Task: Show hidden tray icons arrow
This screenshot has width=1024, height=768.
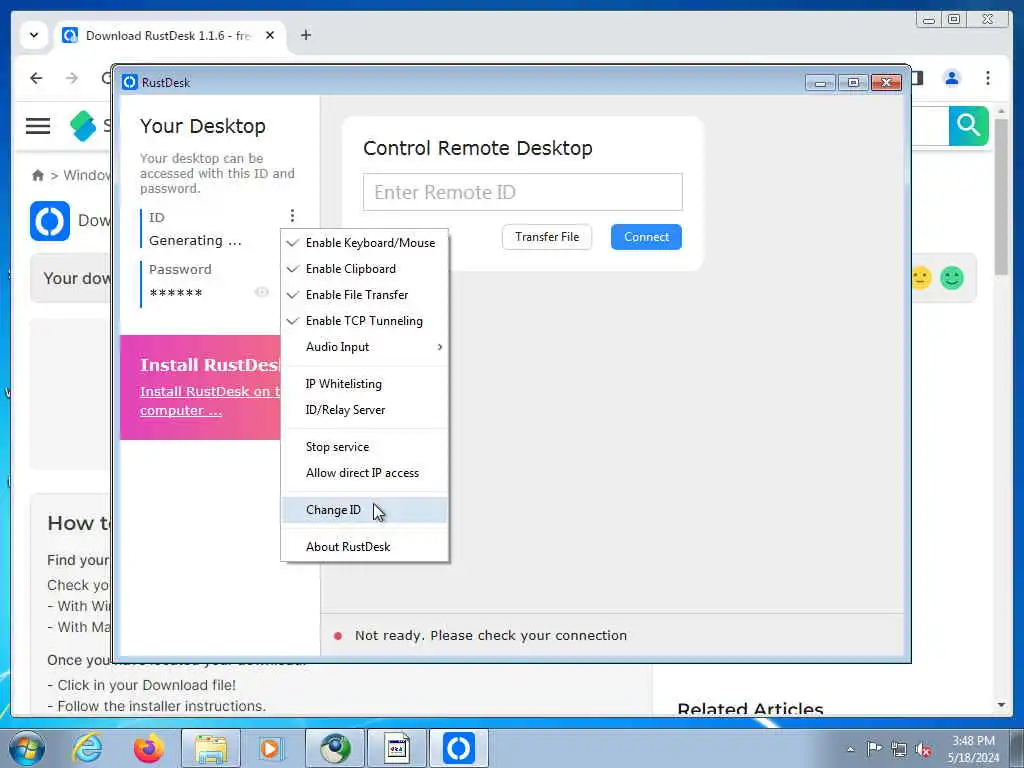Action: pos(850,749)
